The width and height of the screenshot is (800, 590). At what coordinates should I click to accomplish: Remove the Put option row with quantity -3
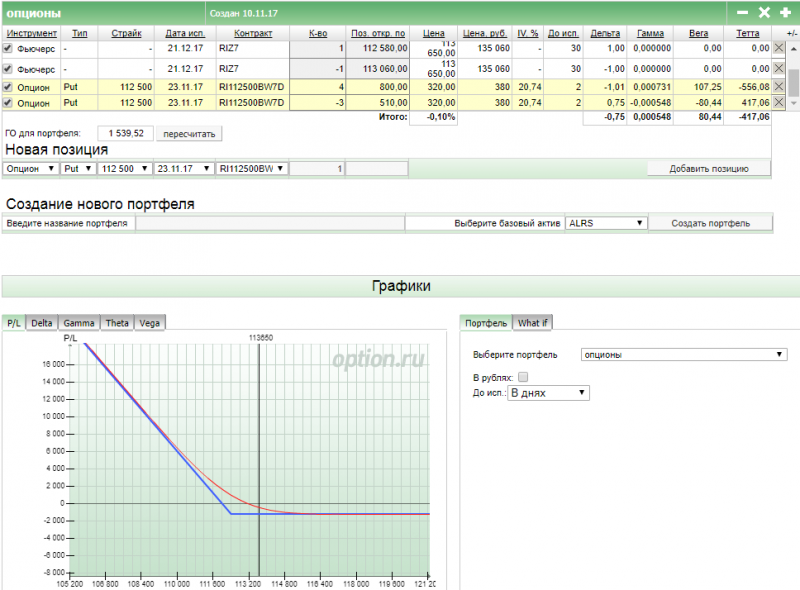coord(779,102)
